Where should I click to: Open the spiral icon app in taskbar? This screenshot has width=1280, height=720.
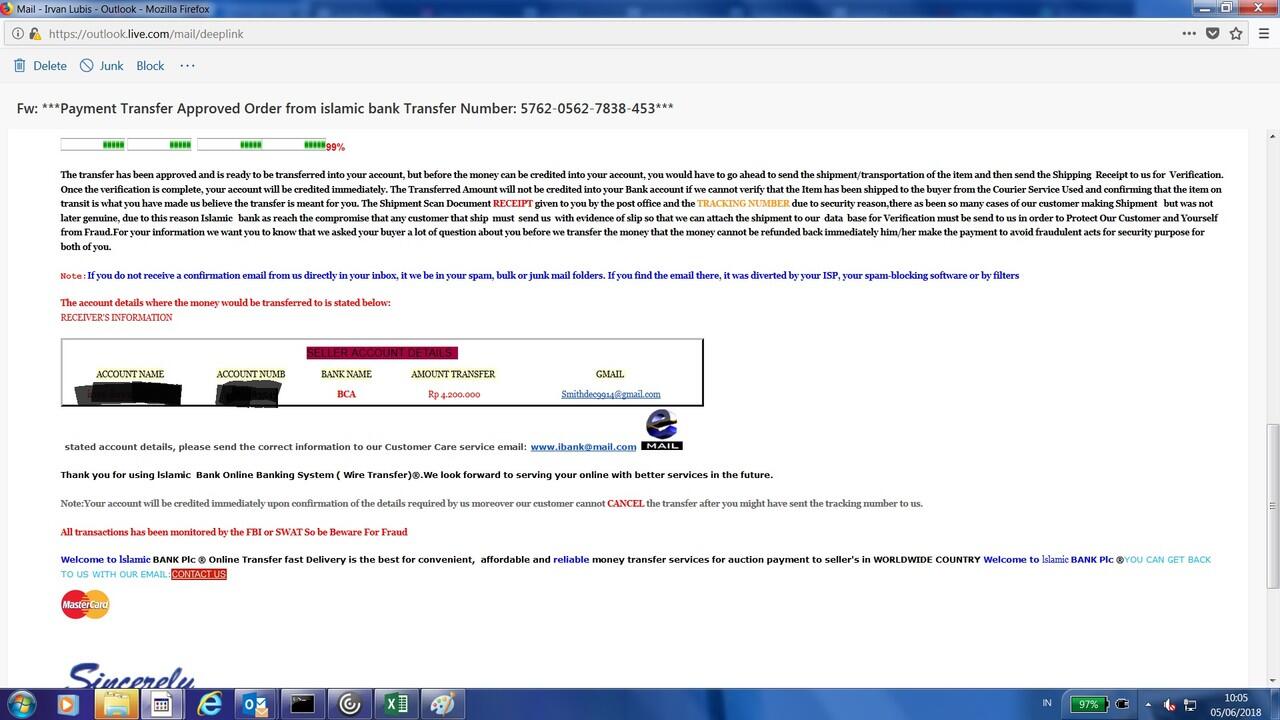coord(350,705)
